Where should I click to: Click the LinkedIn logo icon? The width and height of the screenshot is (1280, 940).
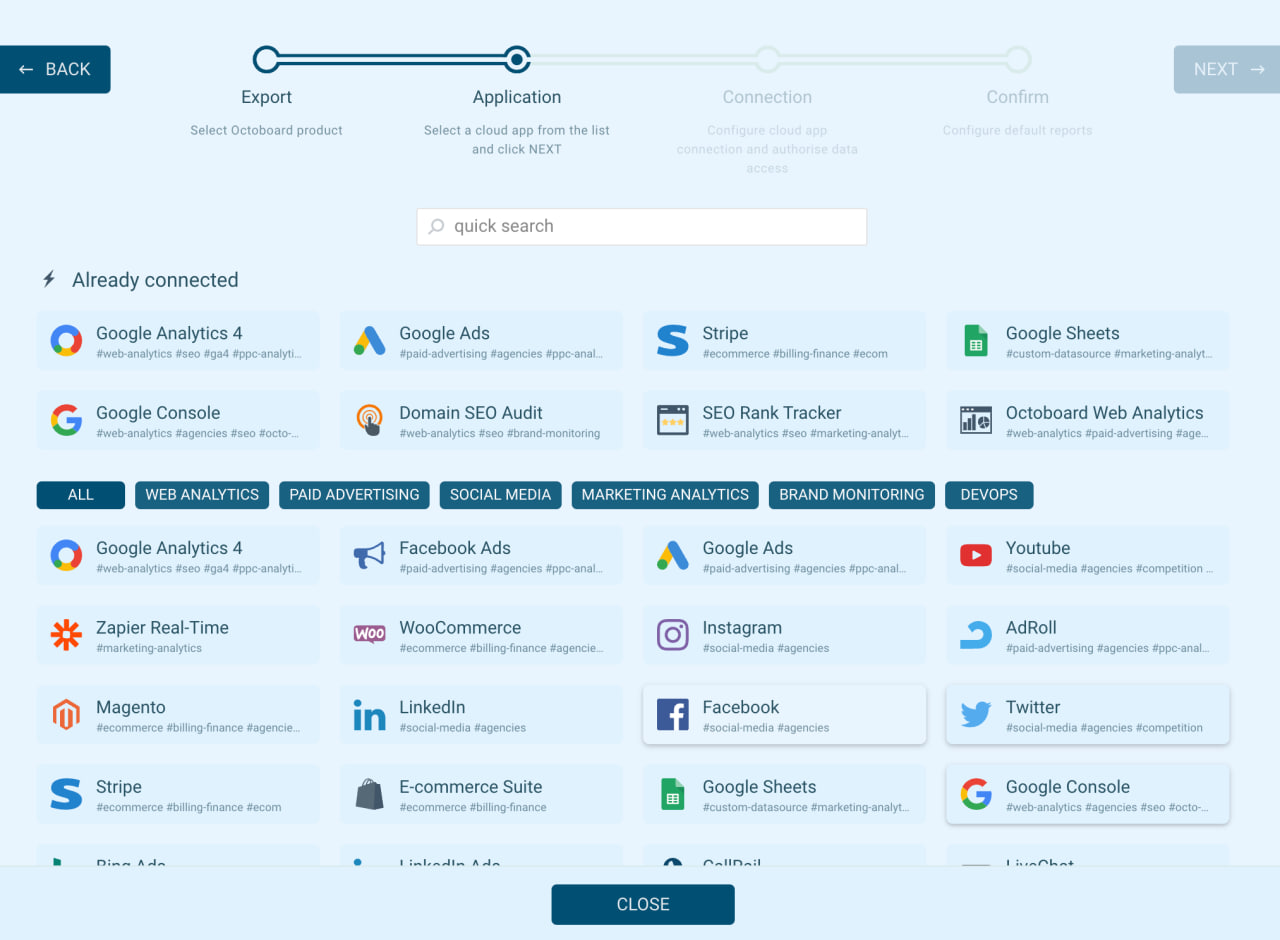pos(369,714)
